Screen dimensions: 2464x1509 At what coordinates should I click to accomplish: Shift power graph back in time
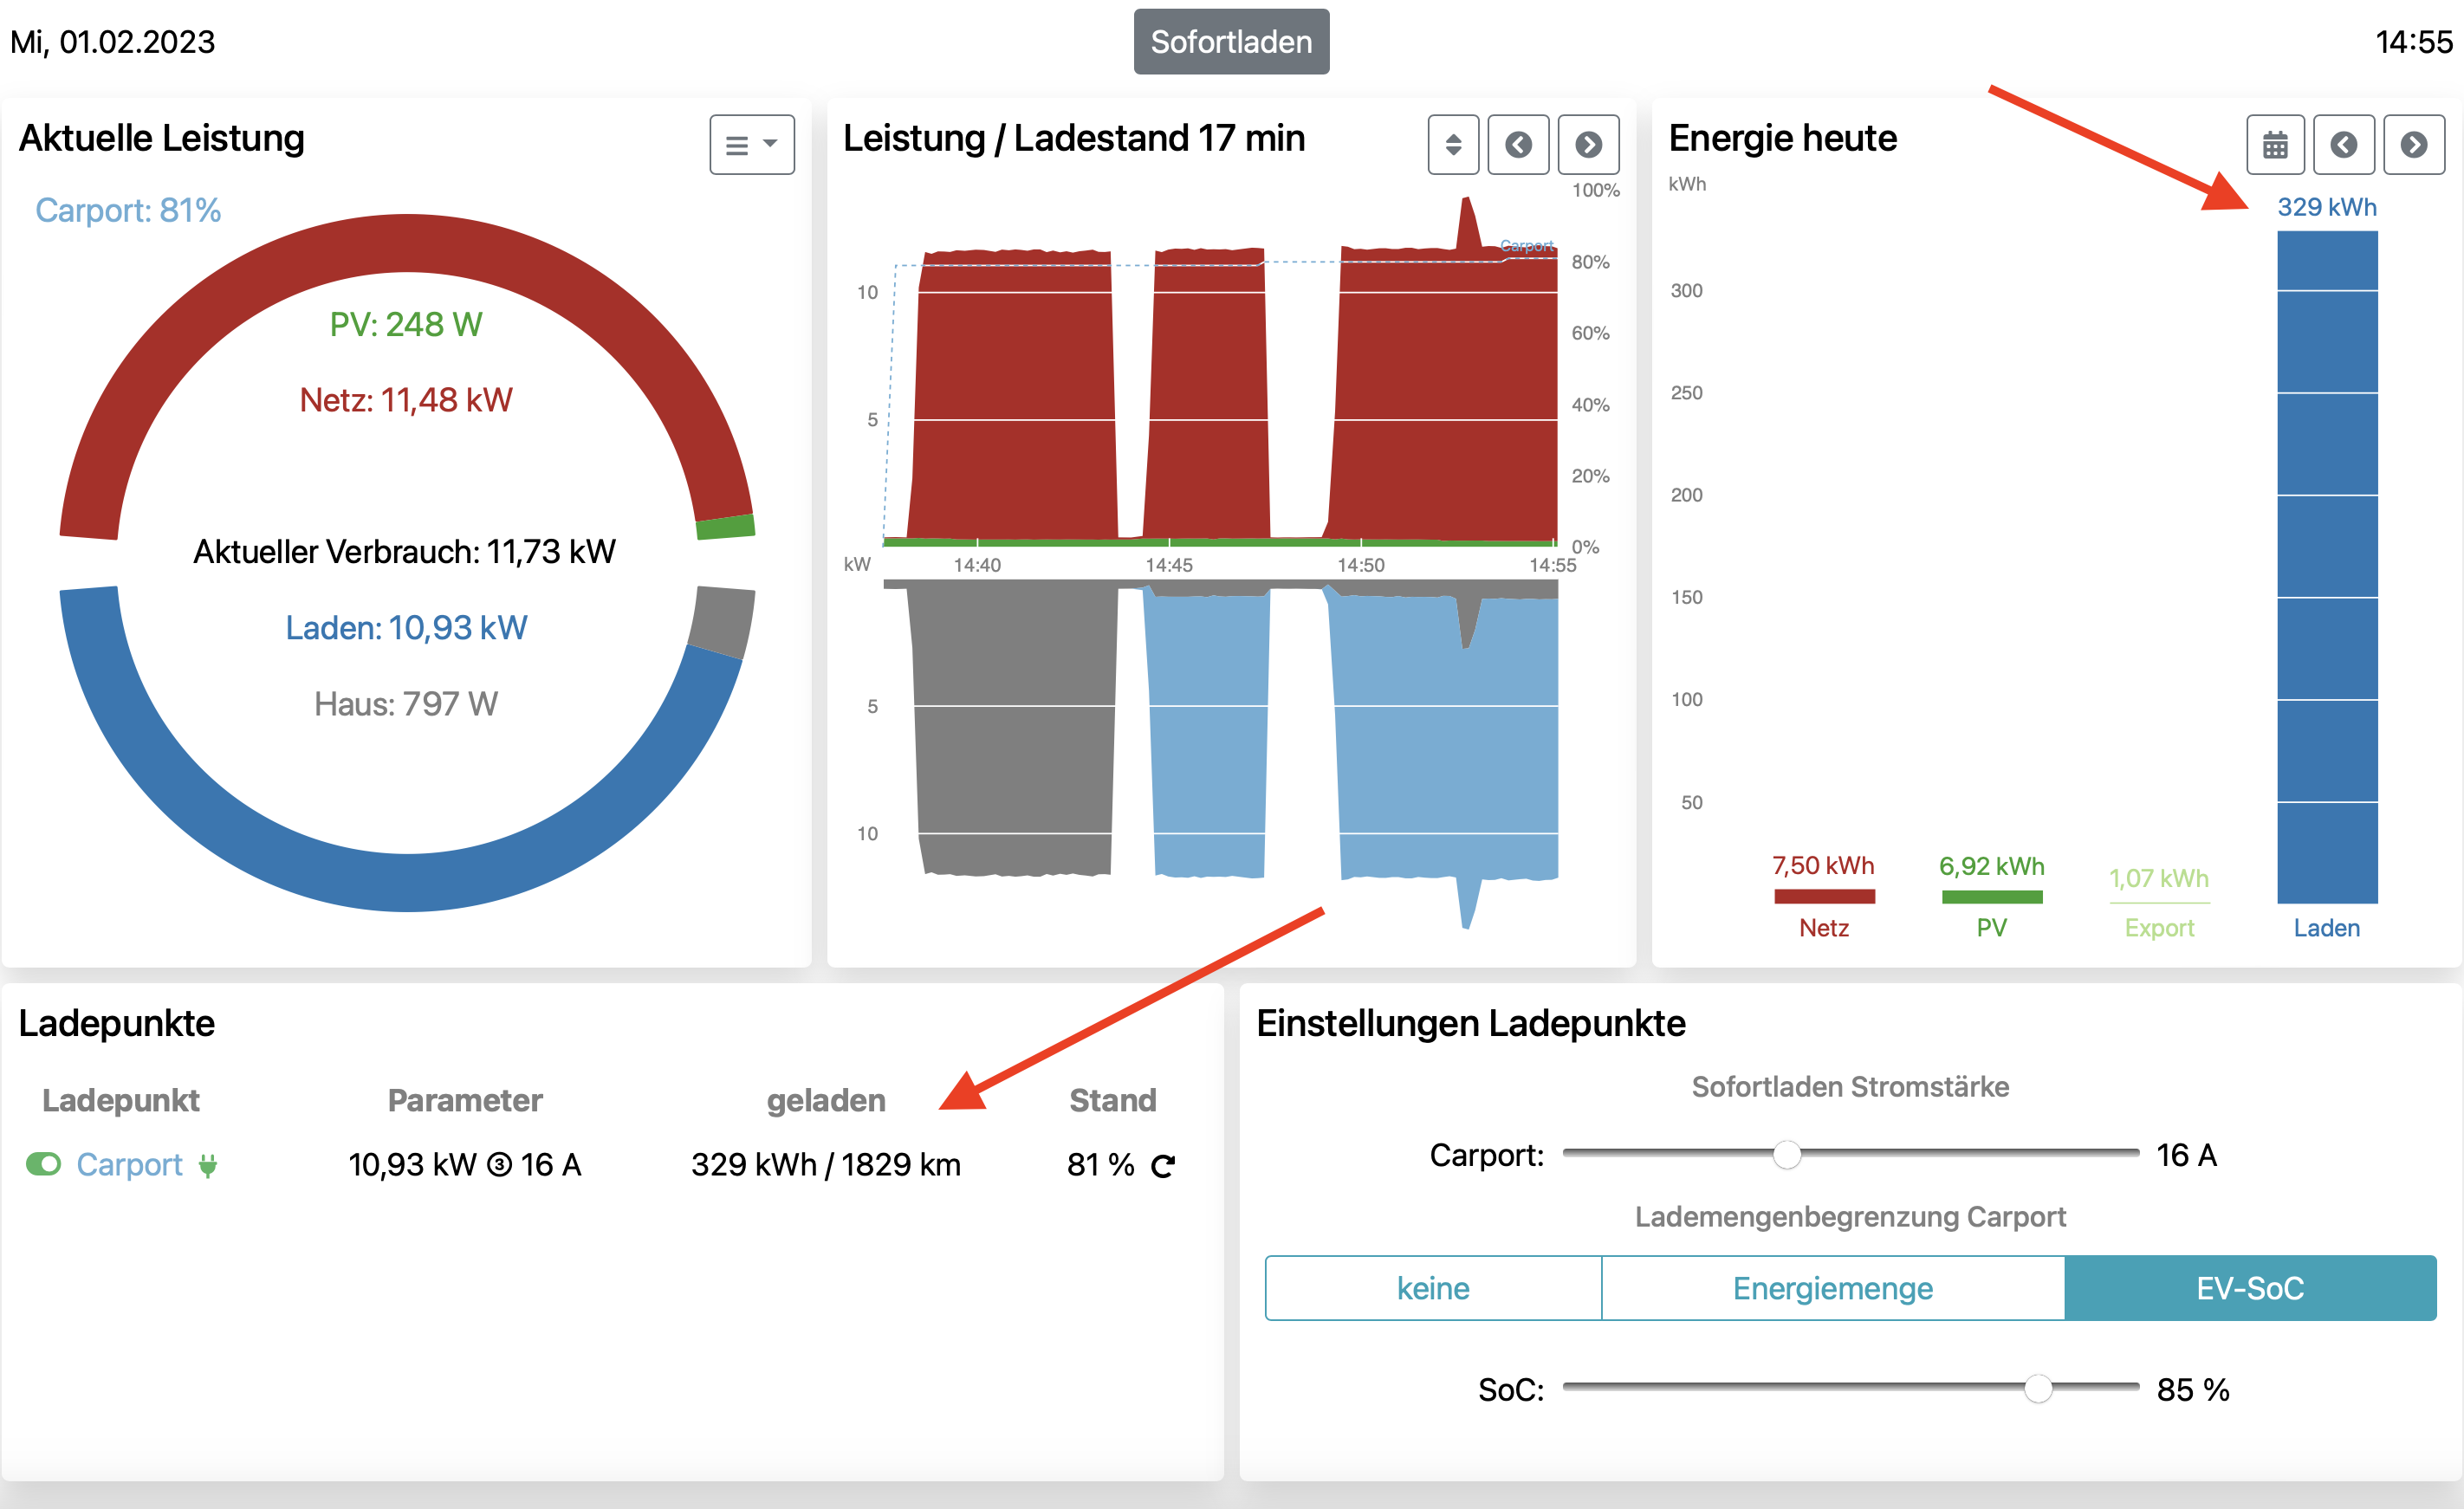pos(1517,145)
